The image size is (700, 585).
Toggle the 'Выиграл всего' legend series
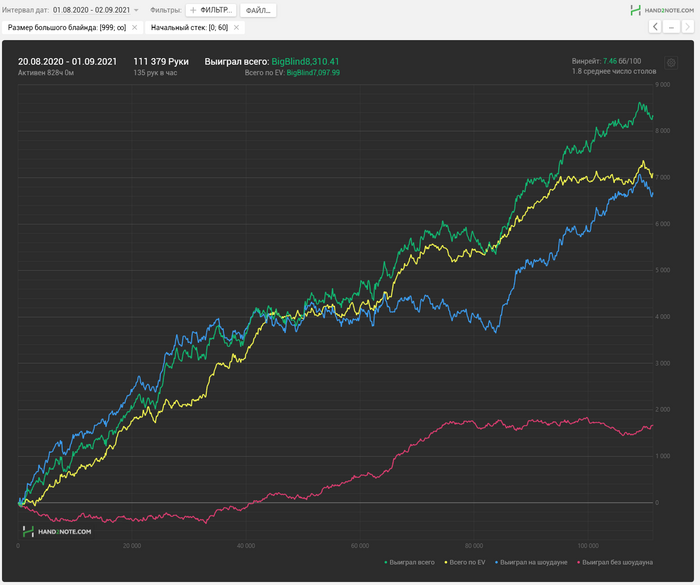[409, 562]
